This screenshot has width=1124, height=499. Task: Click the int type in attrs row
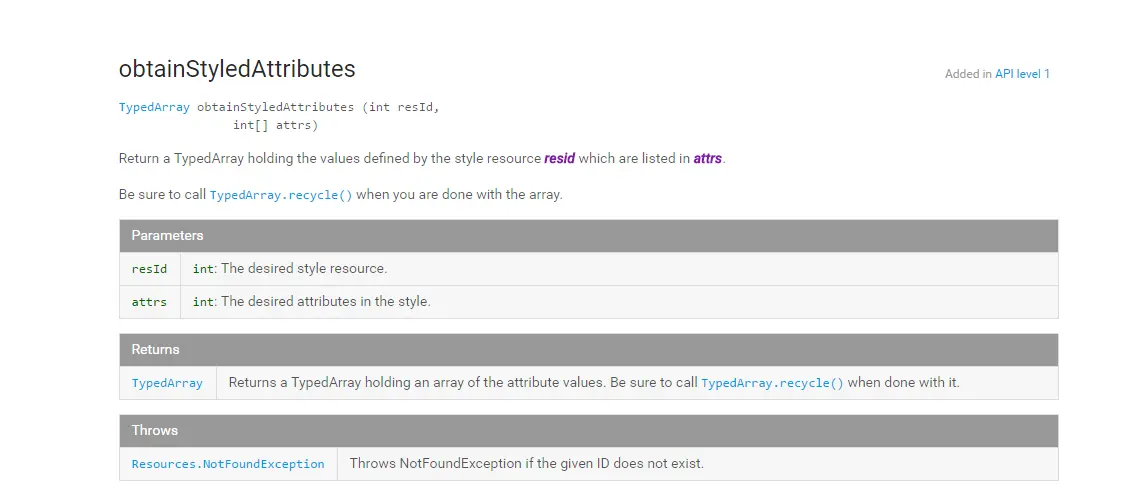point(203,302)
